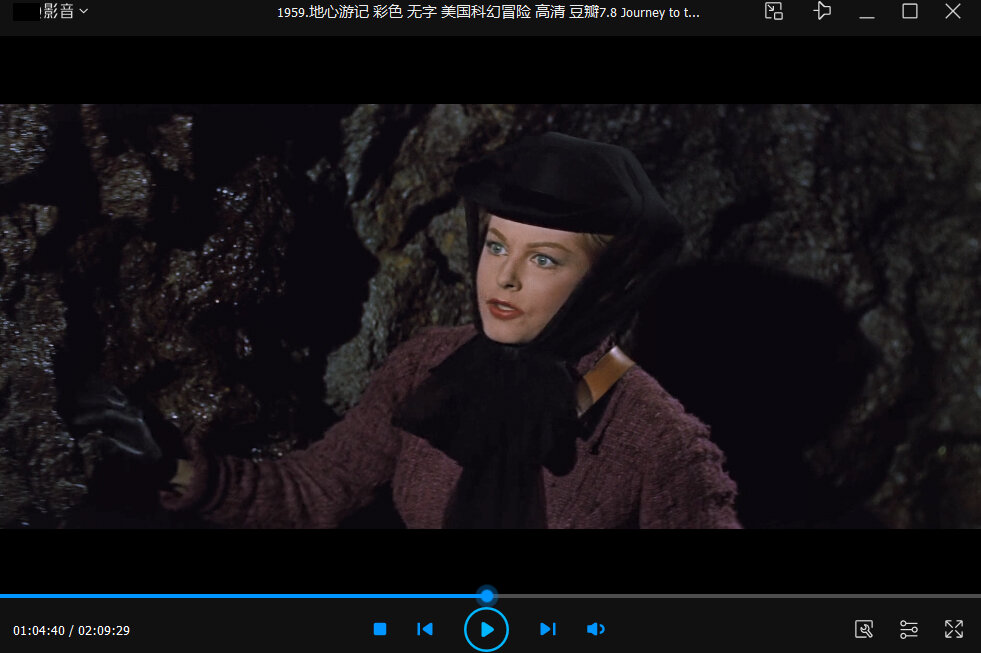Seek ahead on the unplayed progress bar
This screenshot has height=653, width=981.
738,596
